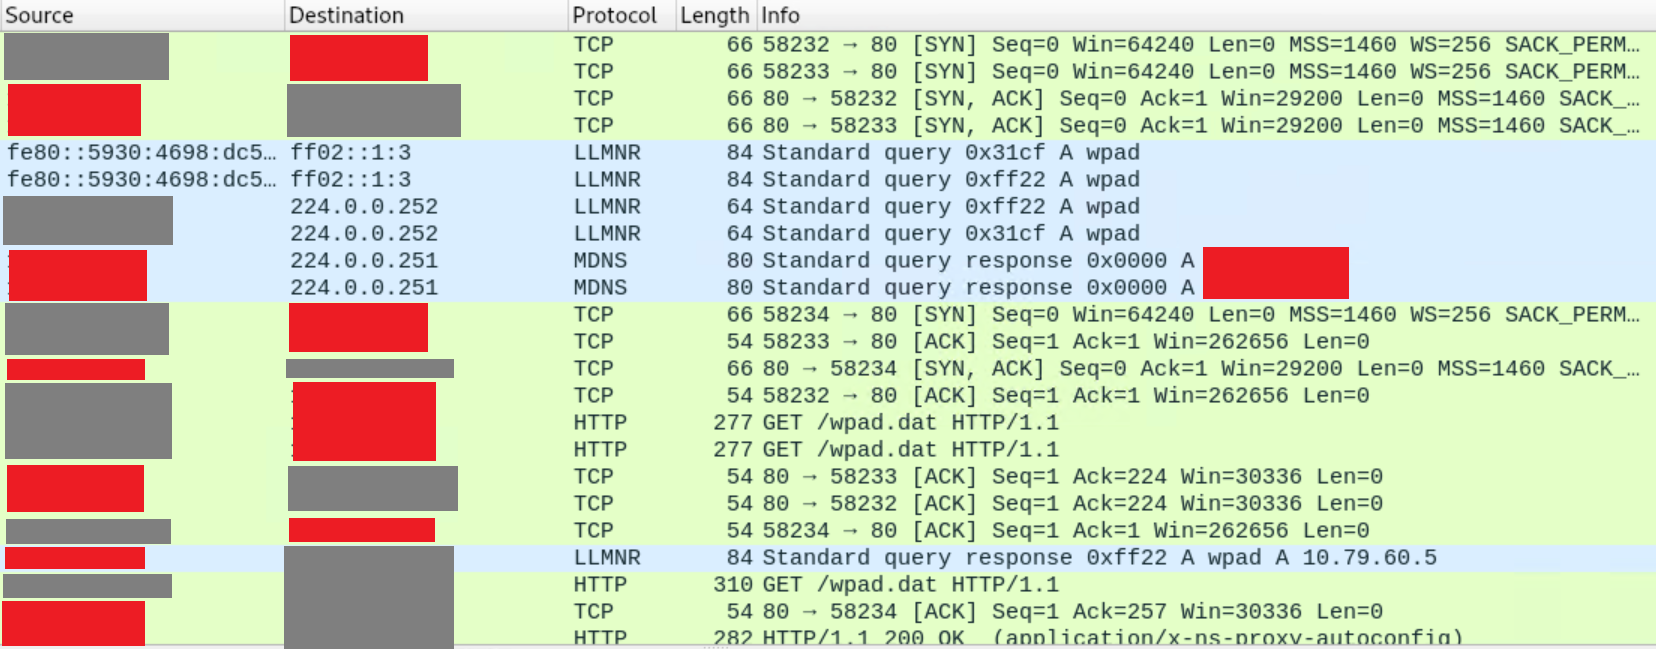The width and height of the screenshot is (1656, 649).
Task: Select the 58234 → 80 [SYN] packet
Action: tap(1000, 315)
